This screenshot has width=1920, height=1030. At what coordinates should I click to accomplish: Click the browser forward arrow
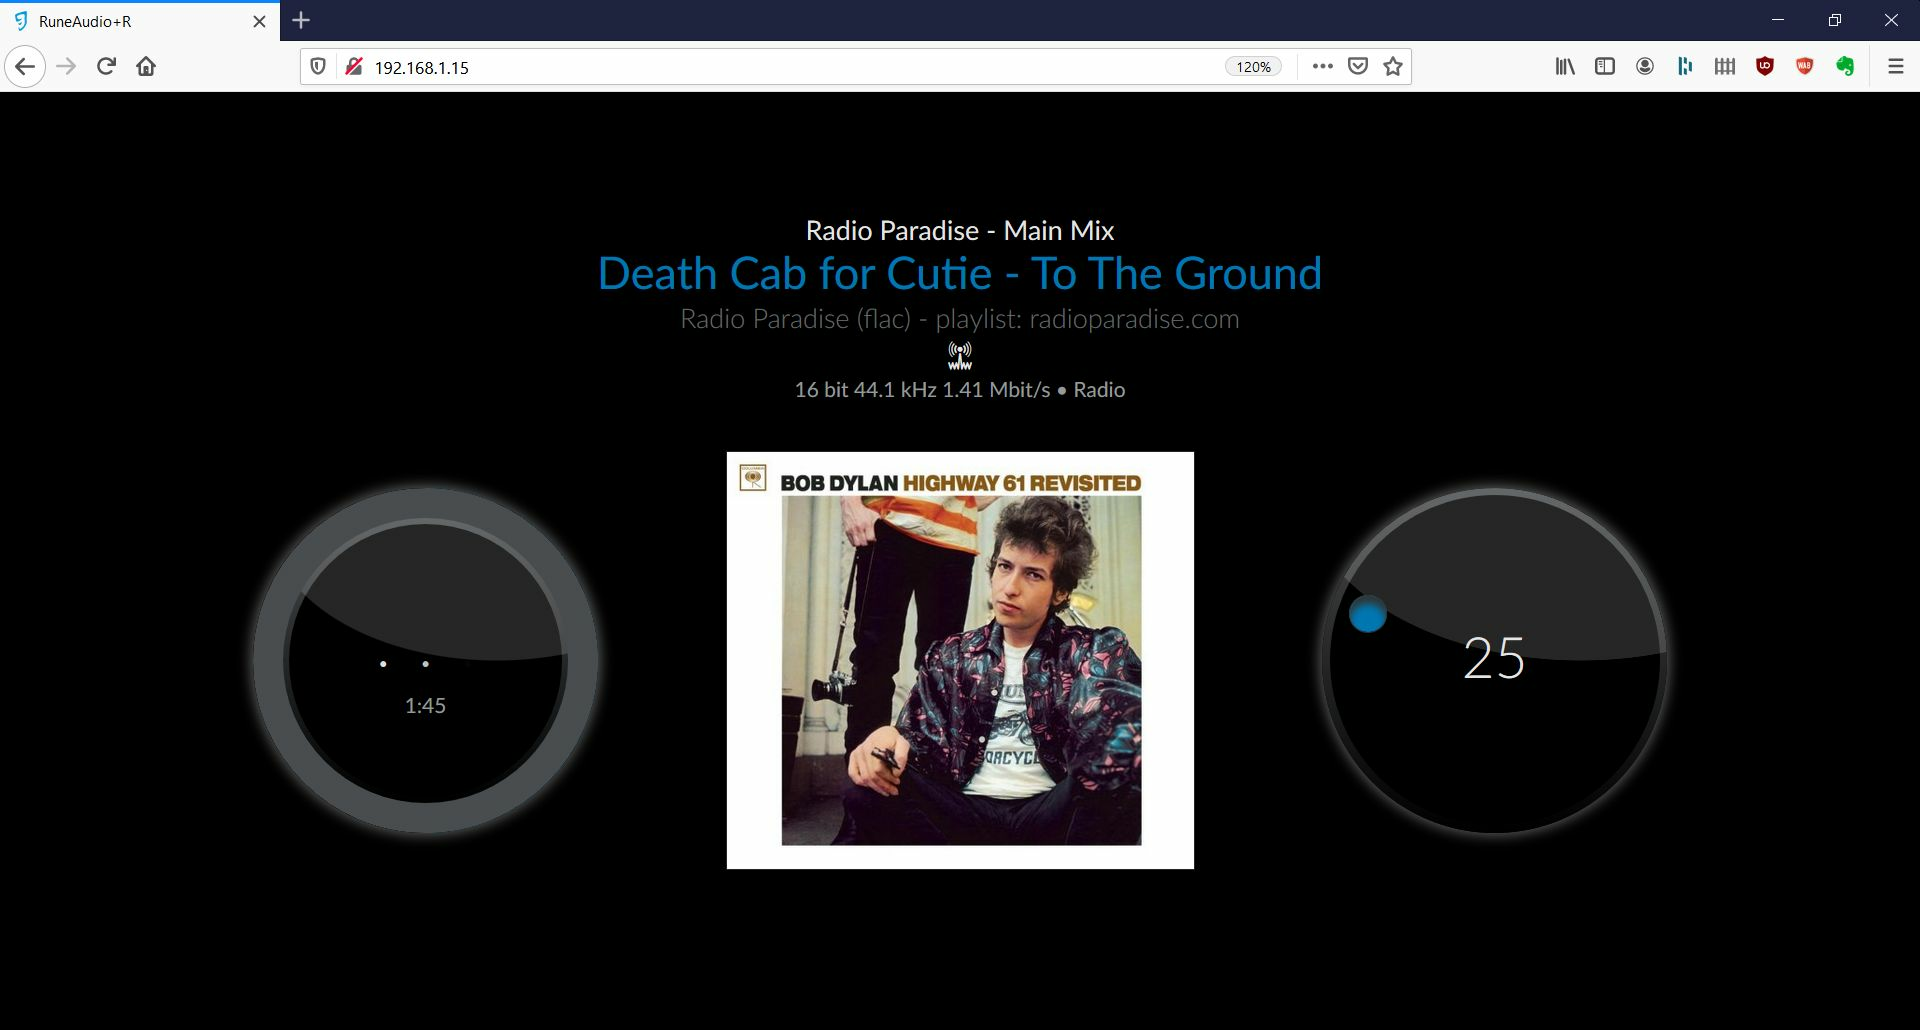coord(66,67)
